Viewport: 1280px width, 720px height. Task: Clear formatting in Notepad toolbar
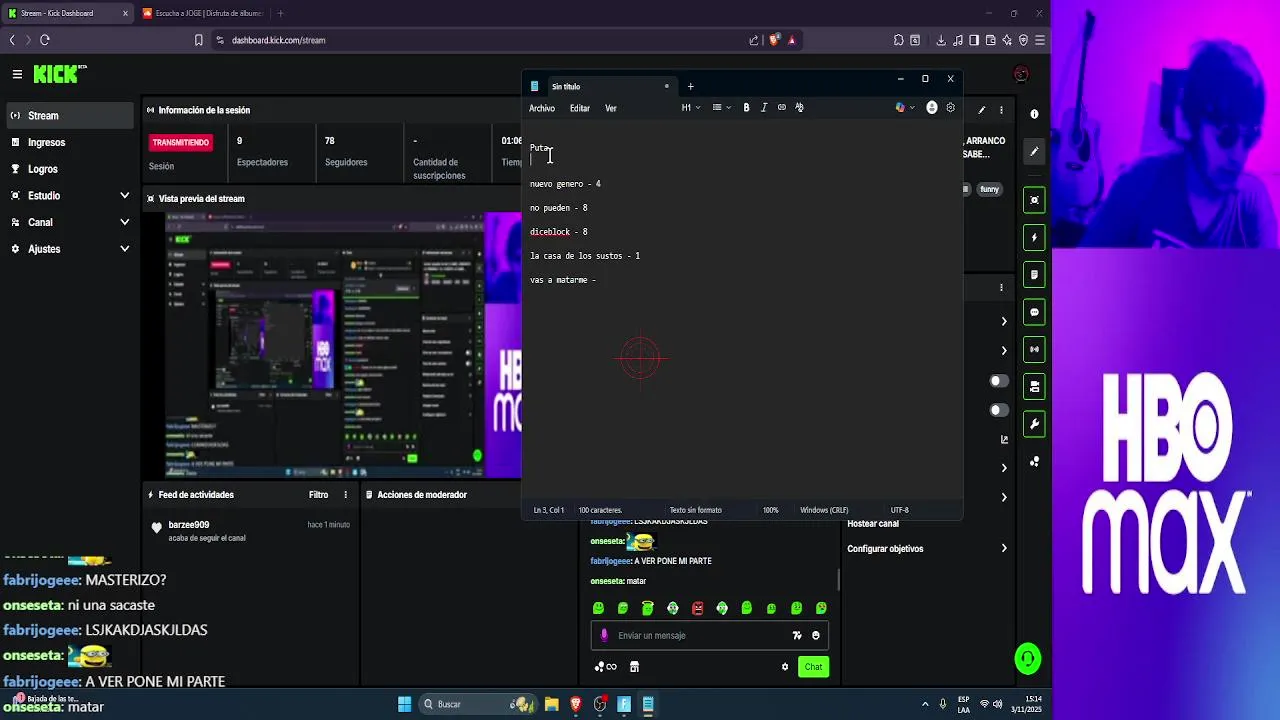pyautogui.click(x=799, y=108)
